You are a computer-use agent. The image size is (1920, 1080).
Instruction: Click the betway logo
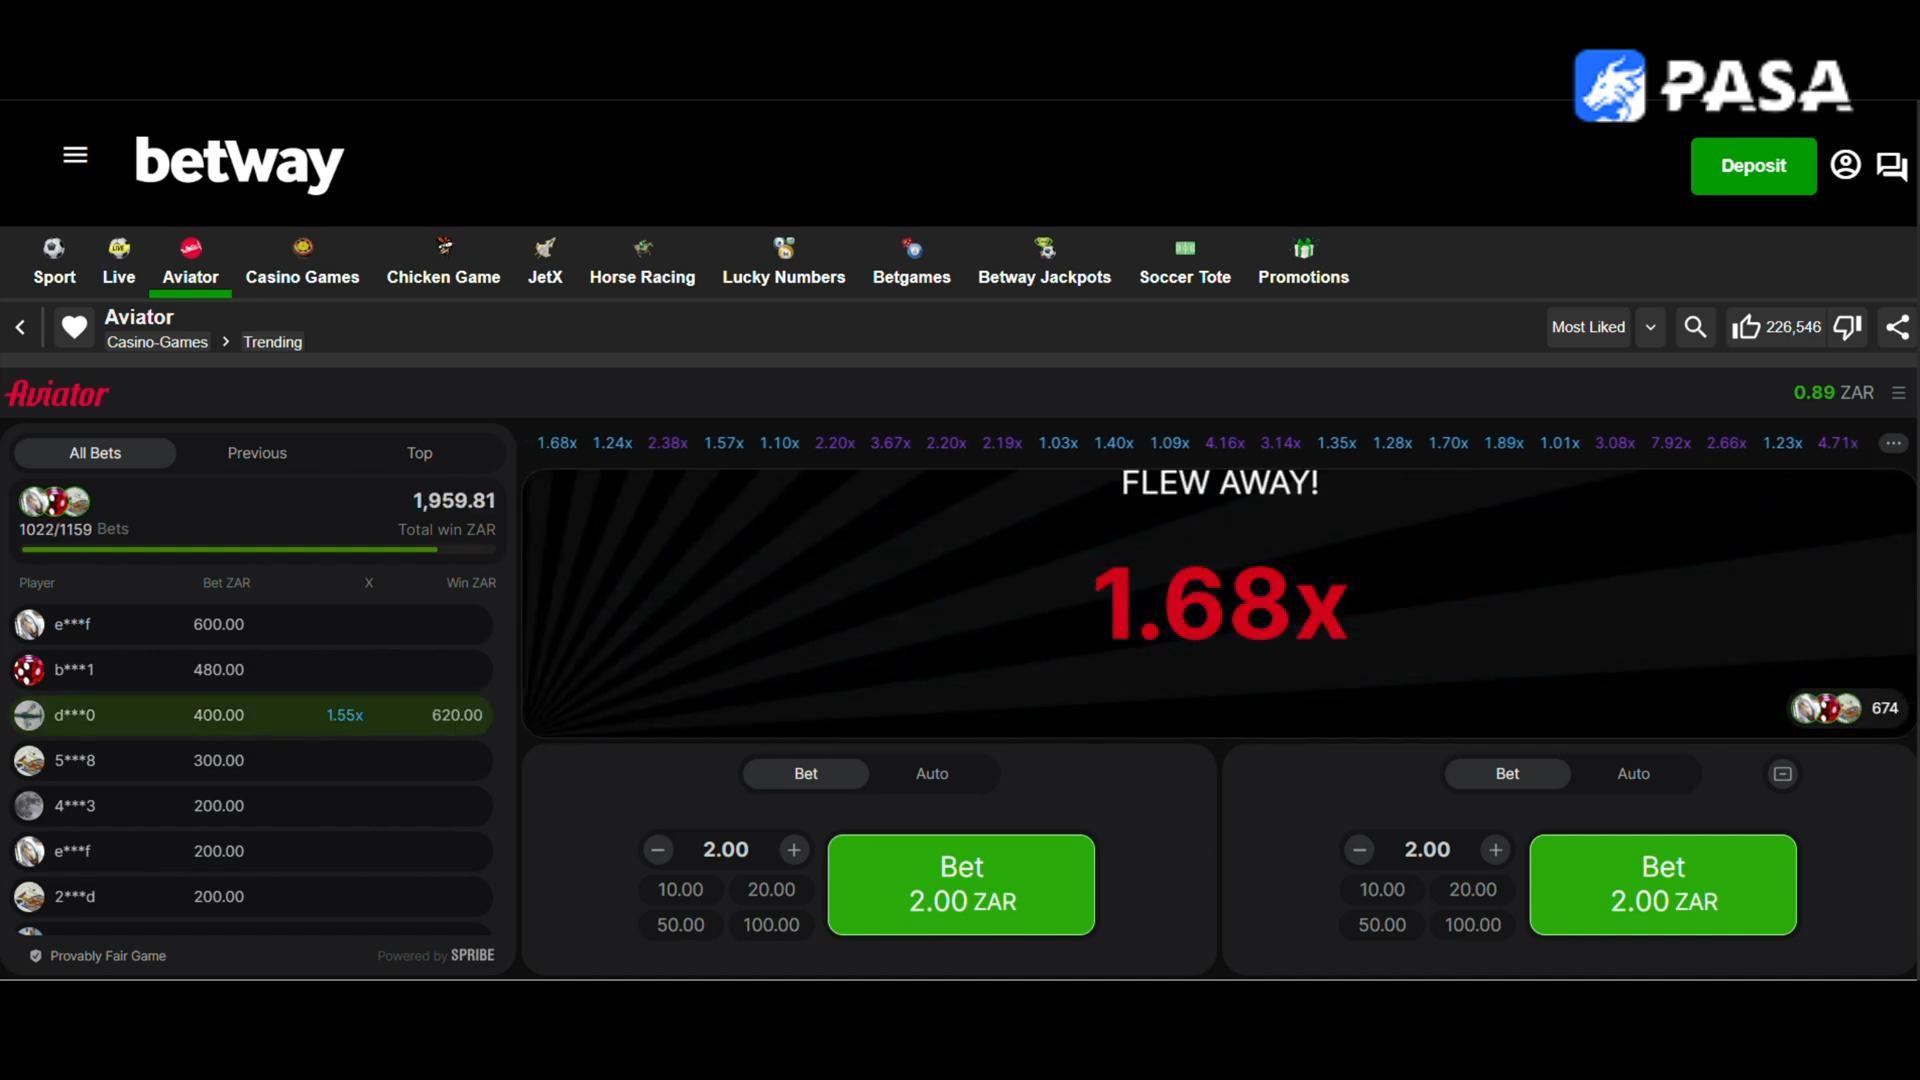click(239, 164)
